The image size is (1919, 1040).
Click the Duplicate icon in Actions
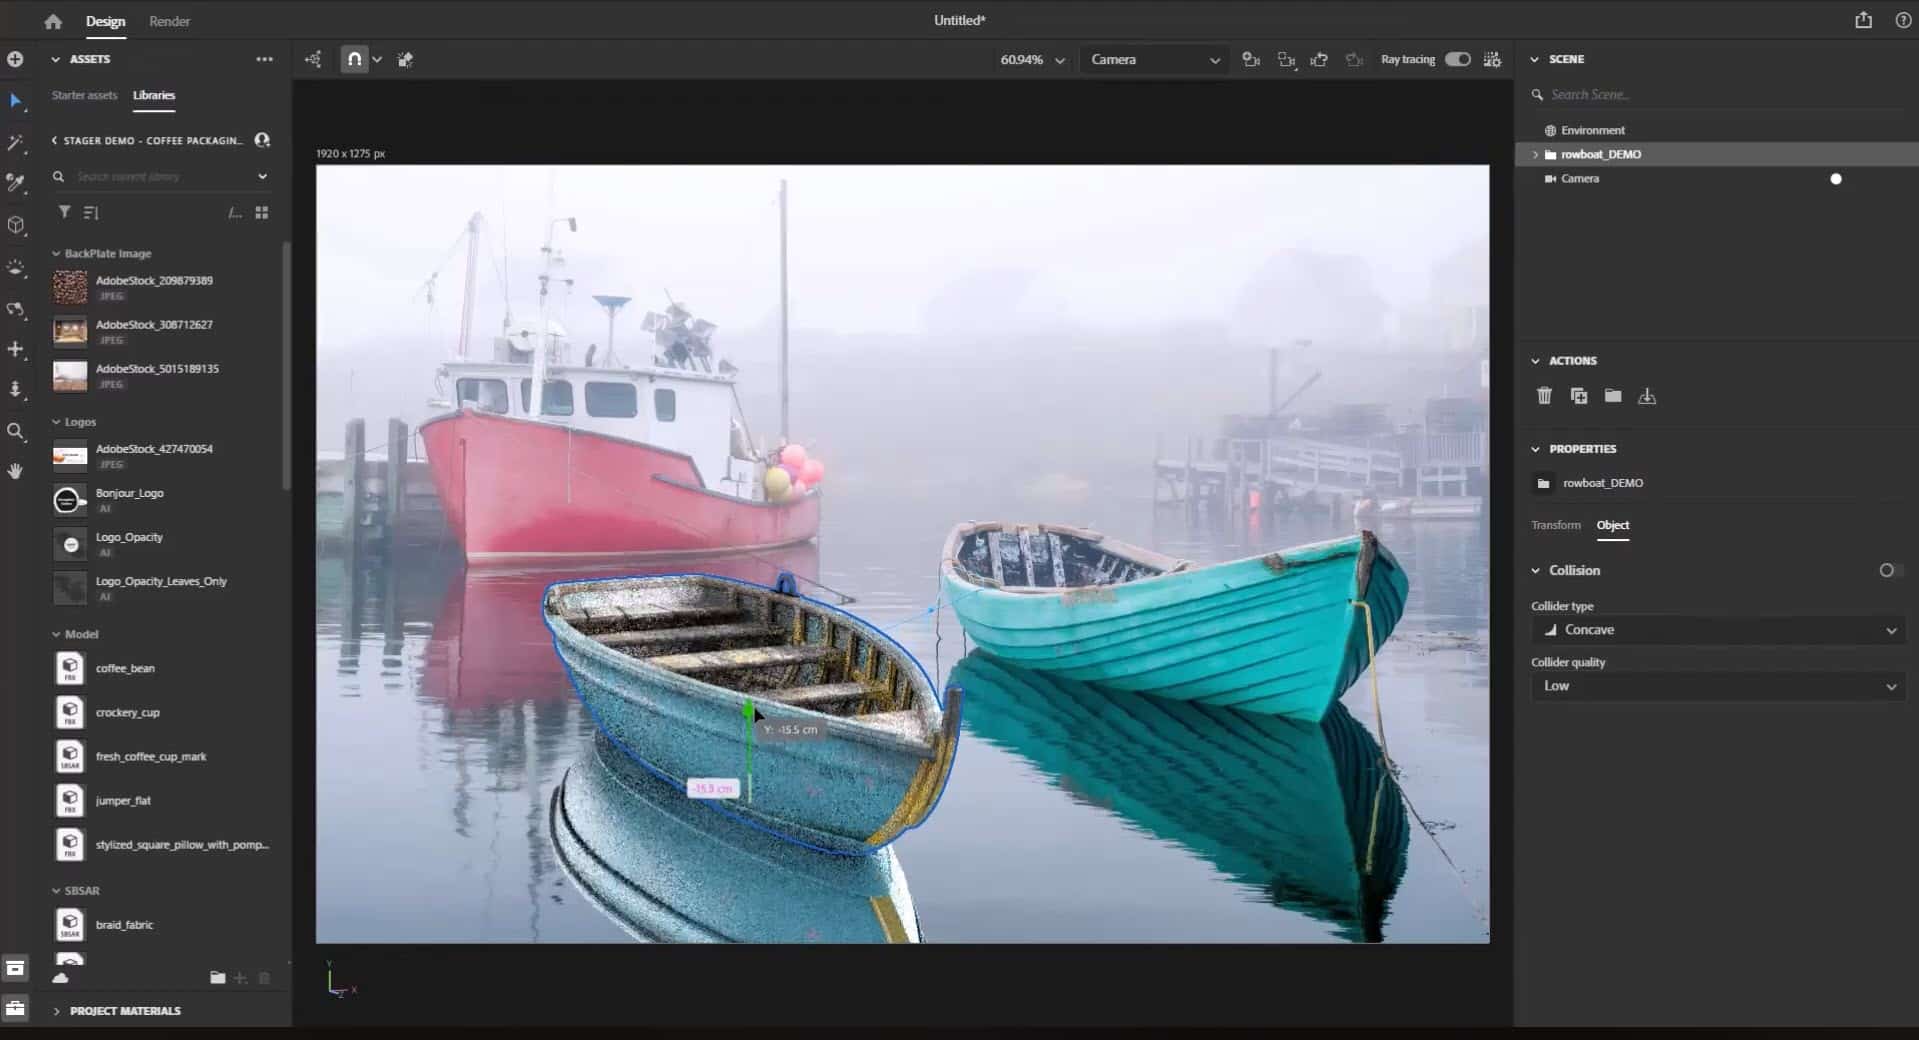click(1579, 396)
